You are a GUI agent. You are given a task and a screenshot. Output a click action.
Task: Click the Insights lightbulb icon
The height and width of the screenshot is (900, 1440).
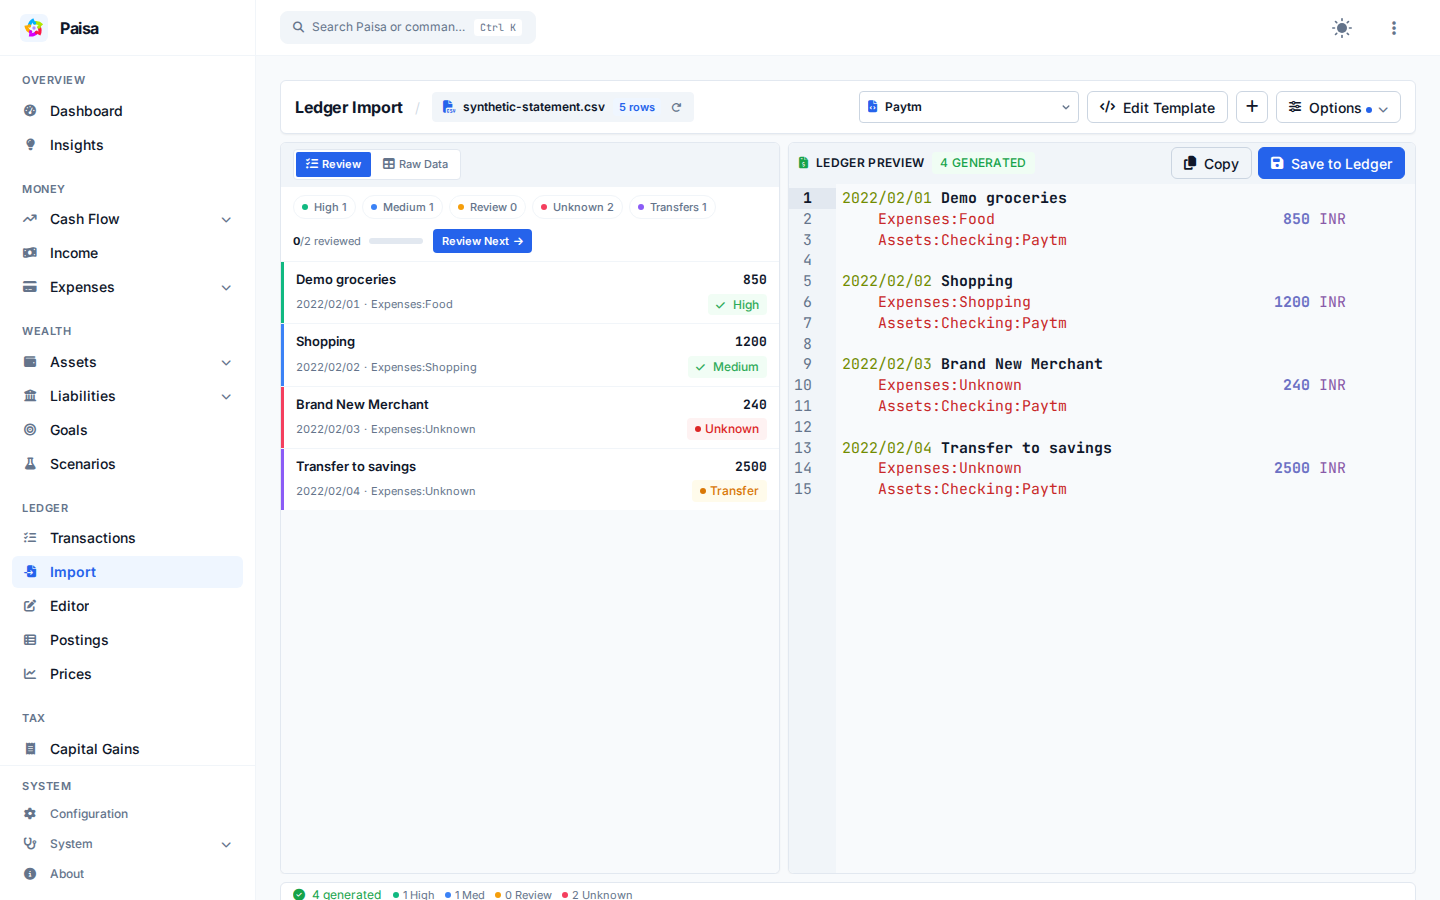[x=30, y=145]
